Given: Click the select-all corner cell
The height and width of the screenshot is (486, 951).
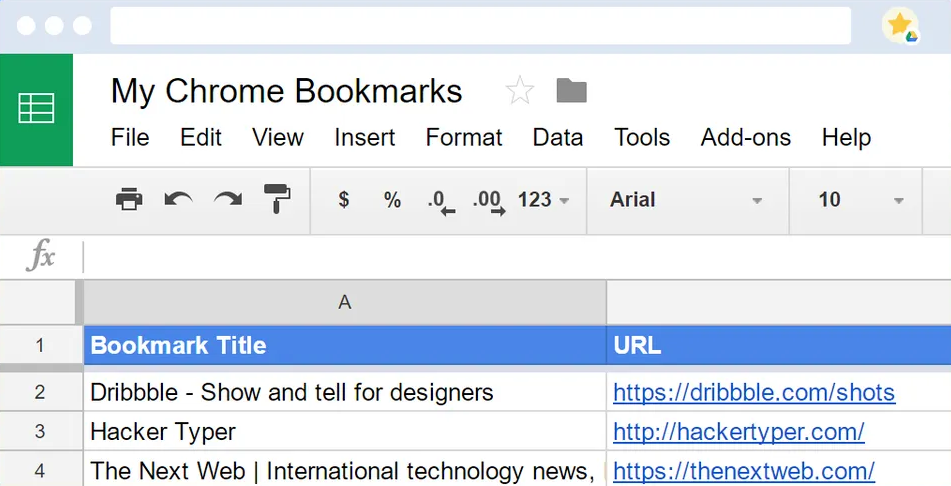Looking at the screenshot, I should pos(40,302).
